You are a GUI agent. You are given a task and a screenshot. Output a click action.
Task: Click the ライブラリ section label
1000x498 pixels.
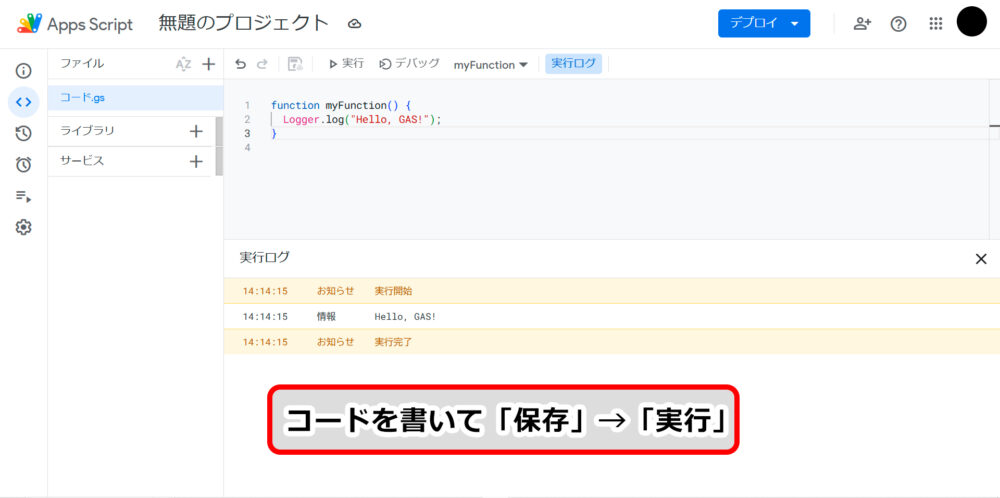(x=87, y=131)
